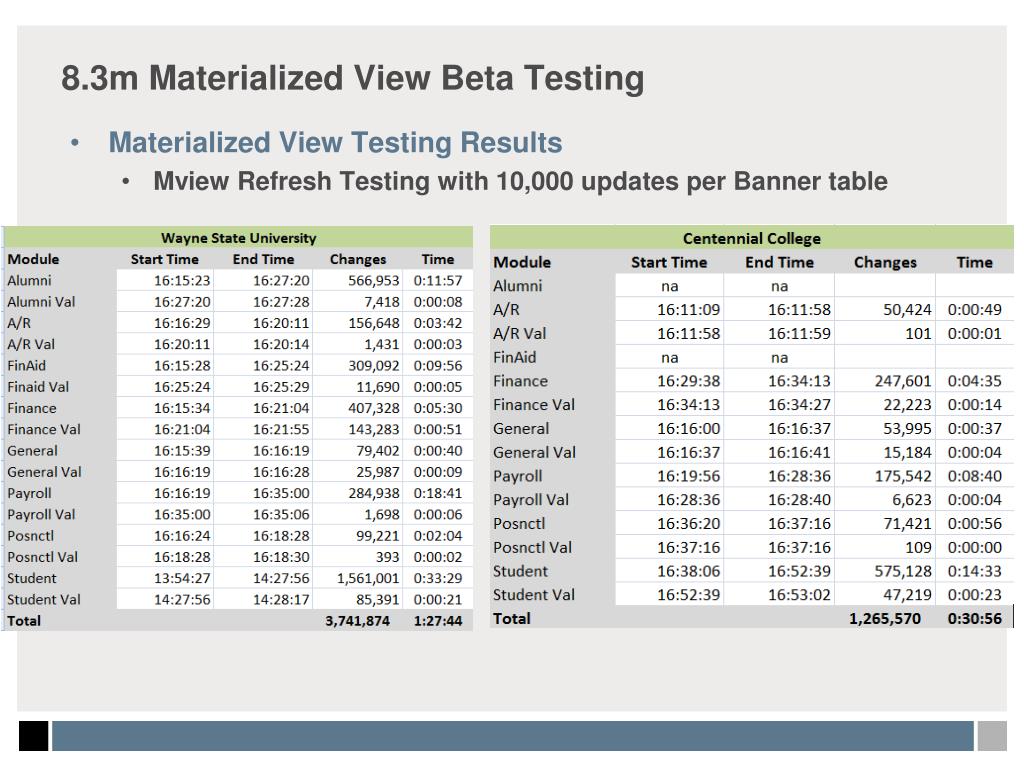Viewport: 1024px width, 768px height.
Task: Click Centennial Student changes 575,128
Action: (x=903, y=571)
